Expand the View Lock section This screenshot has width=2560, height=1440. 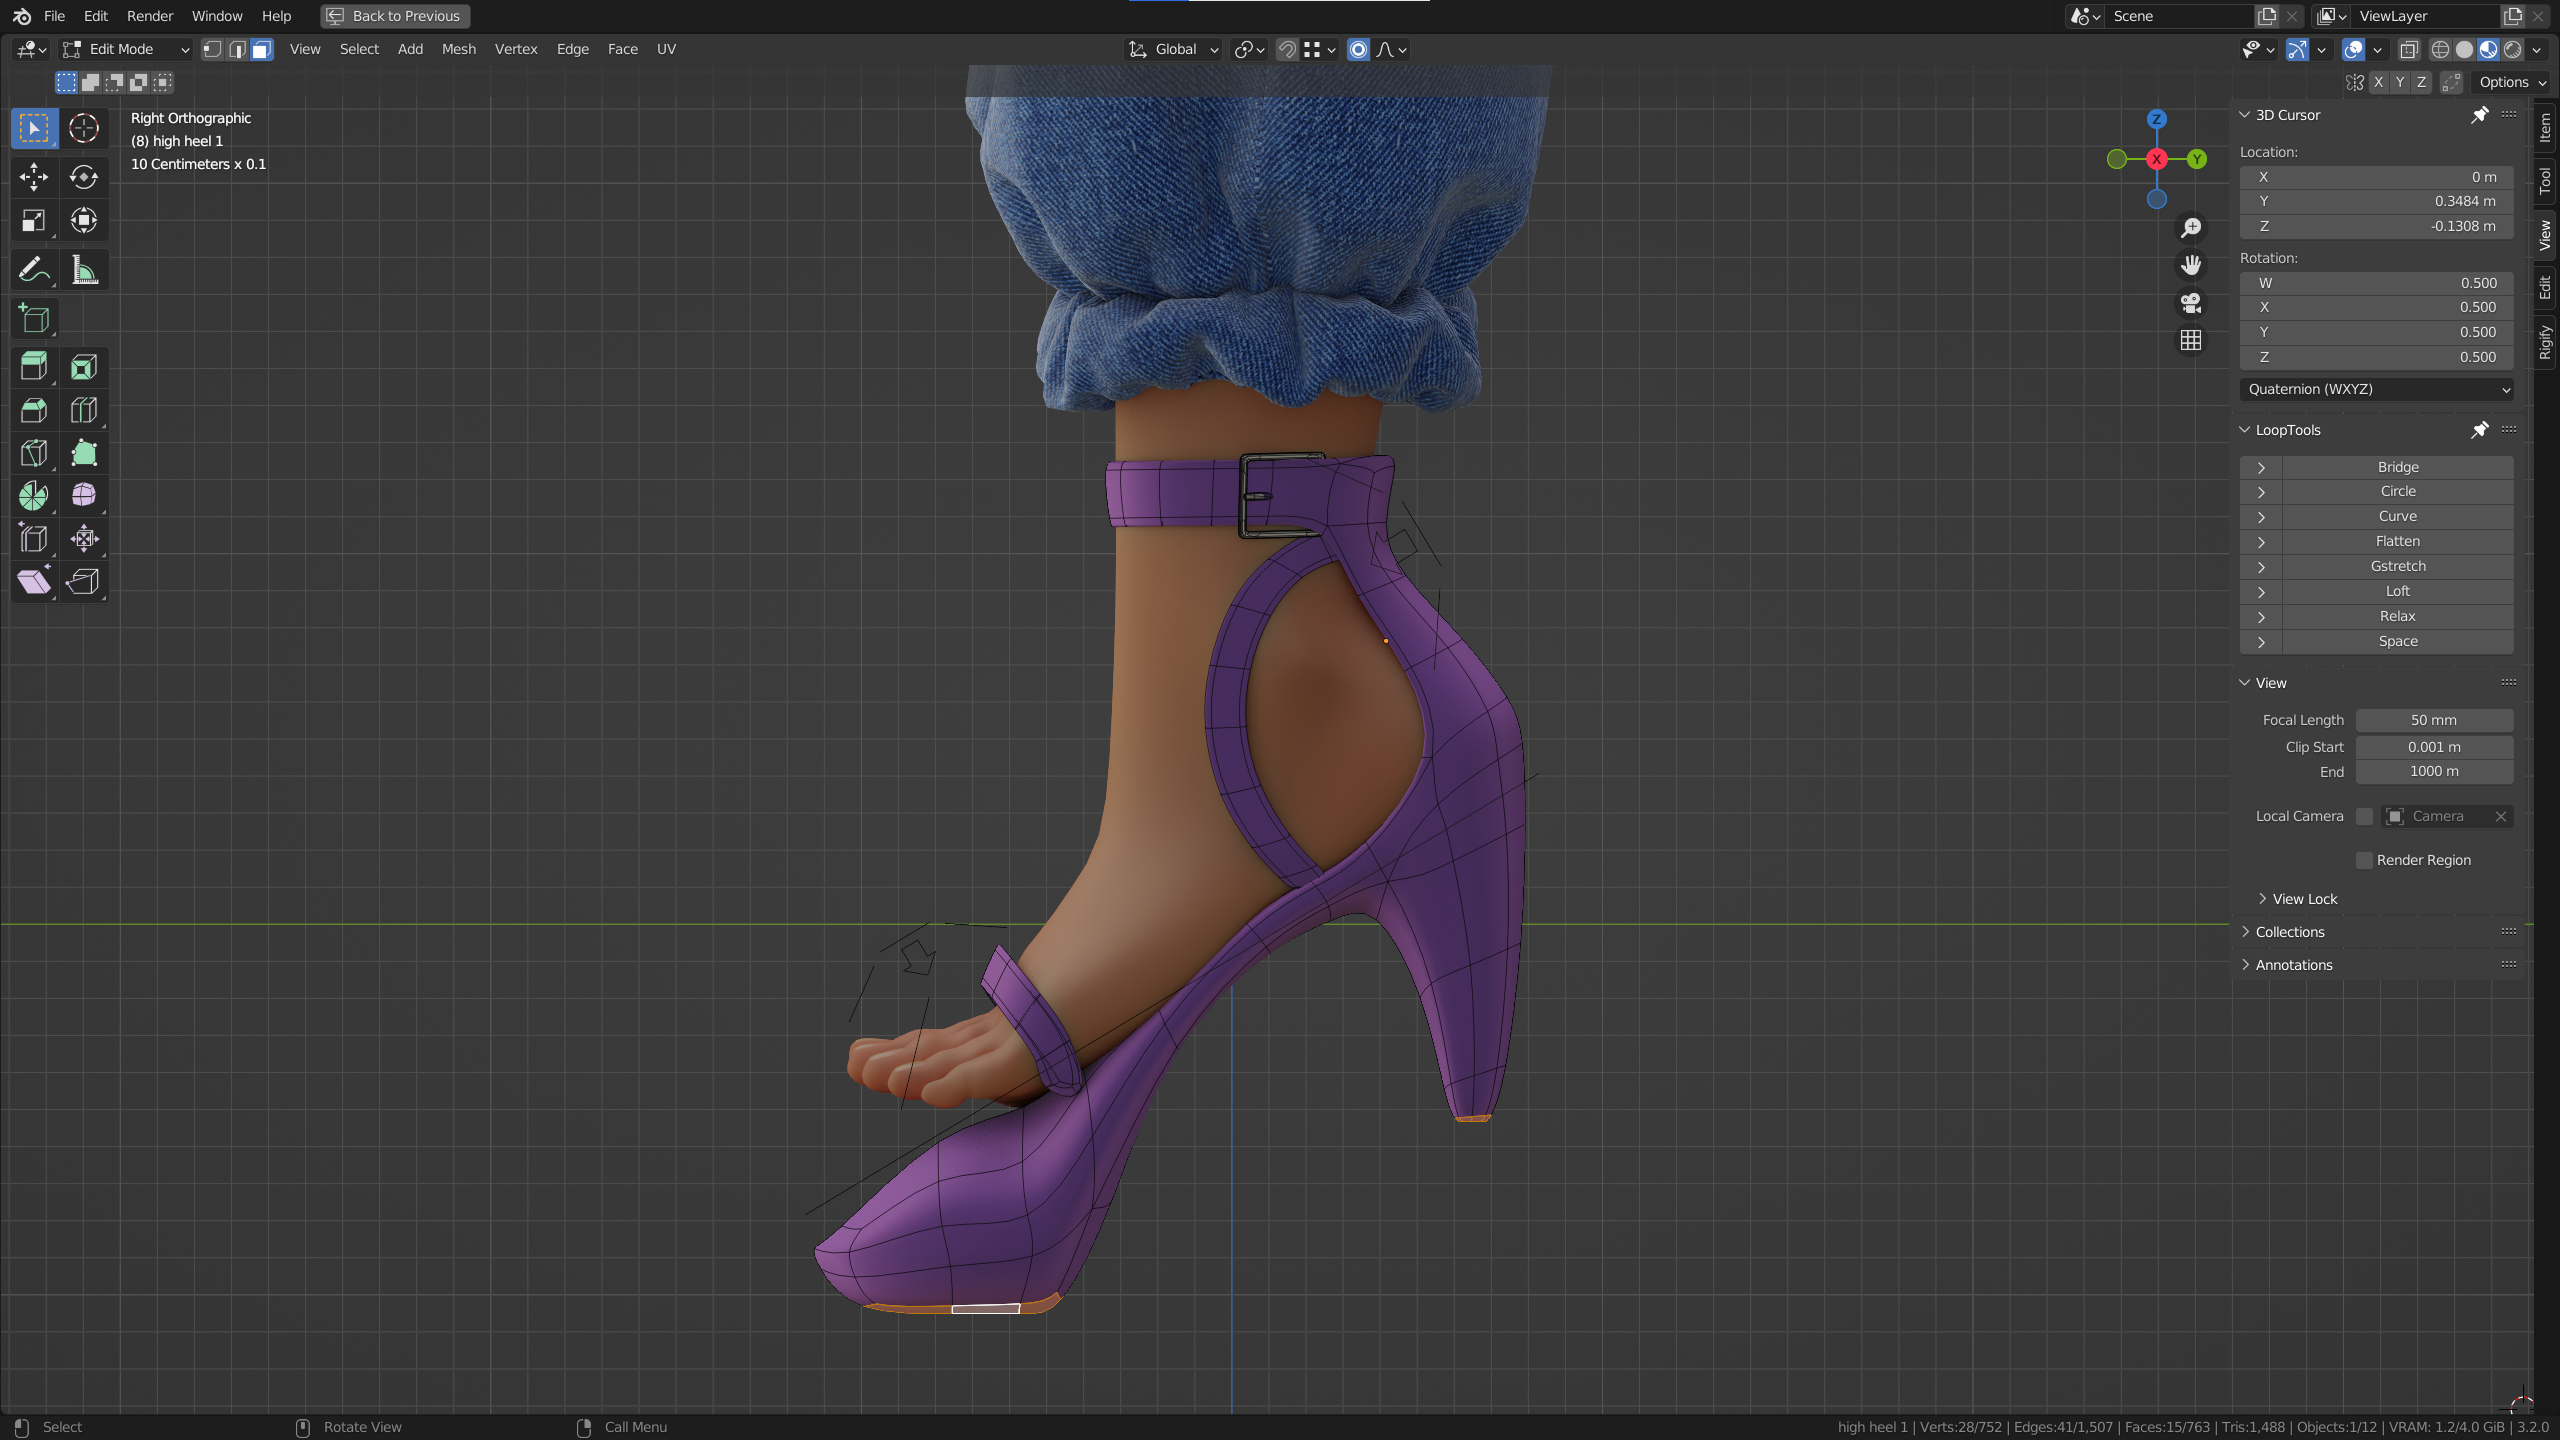2304,899
